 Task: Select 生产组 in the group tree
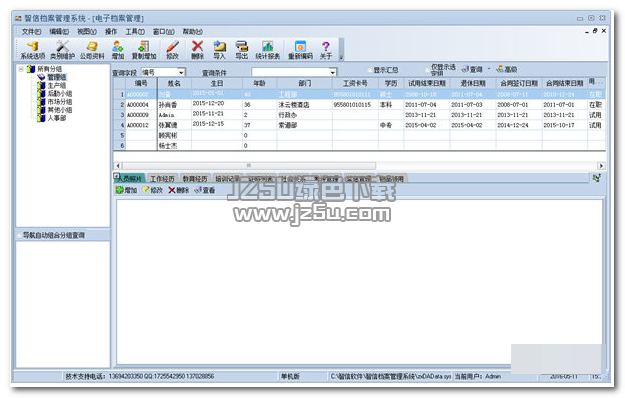[x=57, y=85]
